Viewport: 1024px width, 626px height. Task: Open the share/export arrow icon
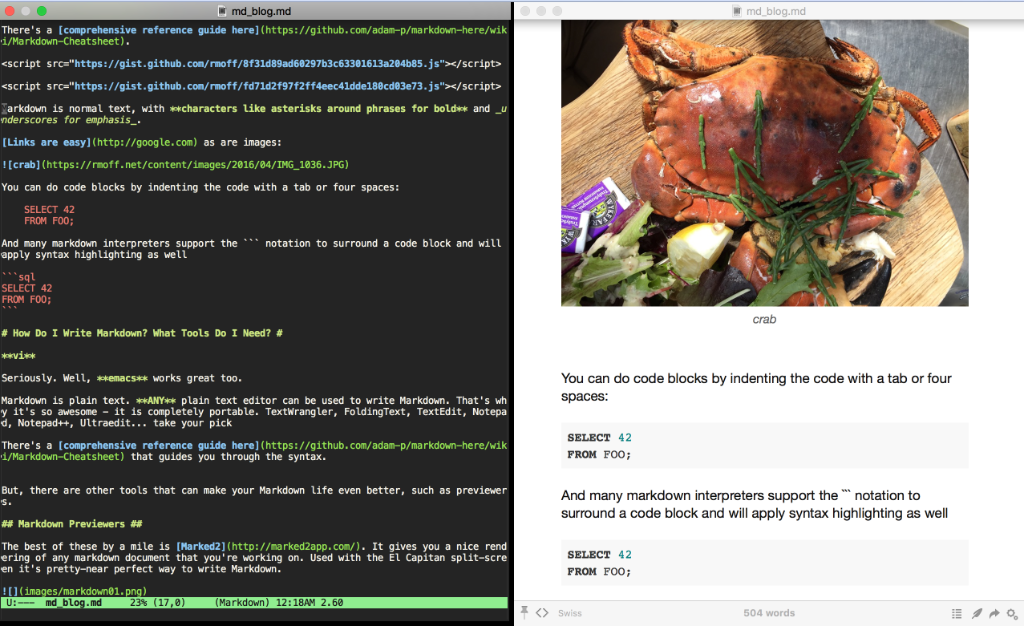(x=994, y=613)
